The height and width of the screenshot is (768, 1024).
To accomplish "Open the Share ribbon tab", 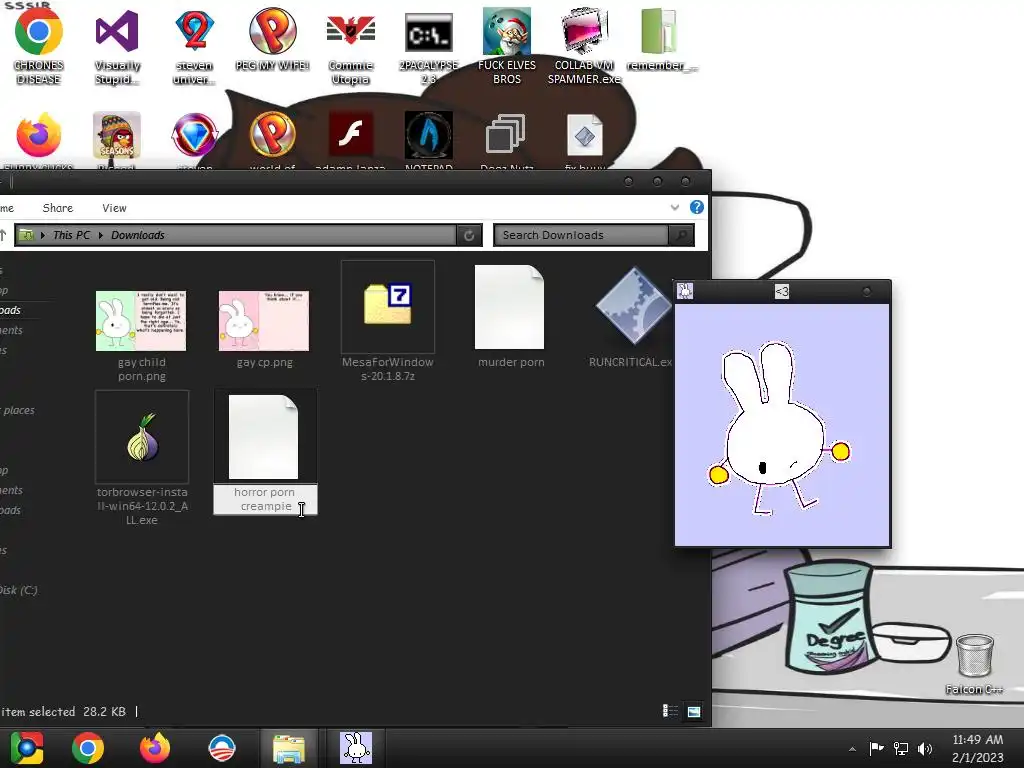I will click(57, 208).
